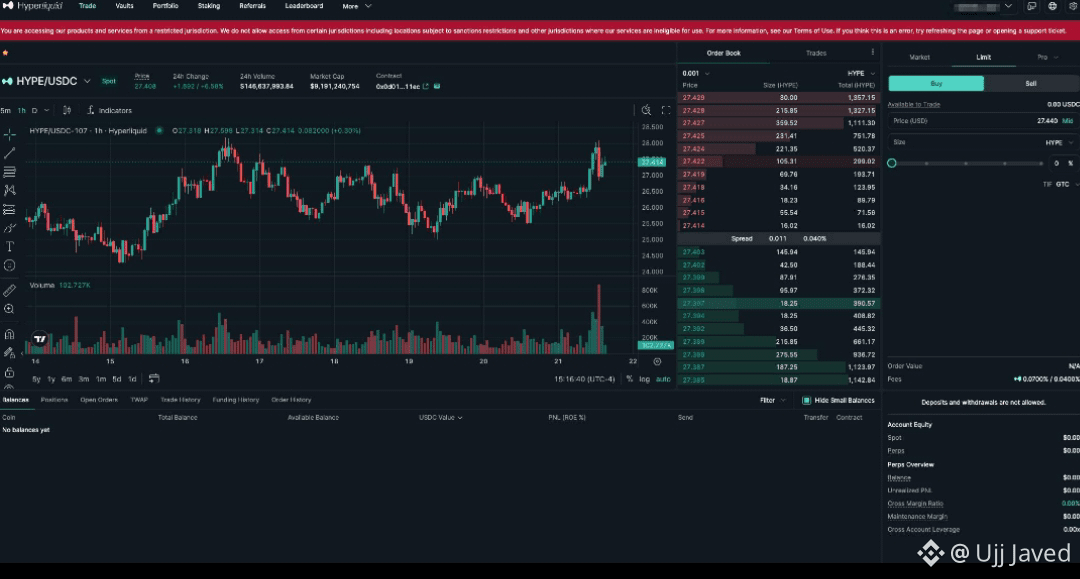Go to the Vaults page

point(125,6)
